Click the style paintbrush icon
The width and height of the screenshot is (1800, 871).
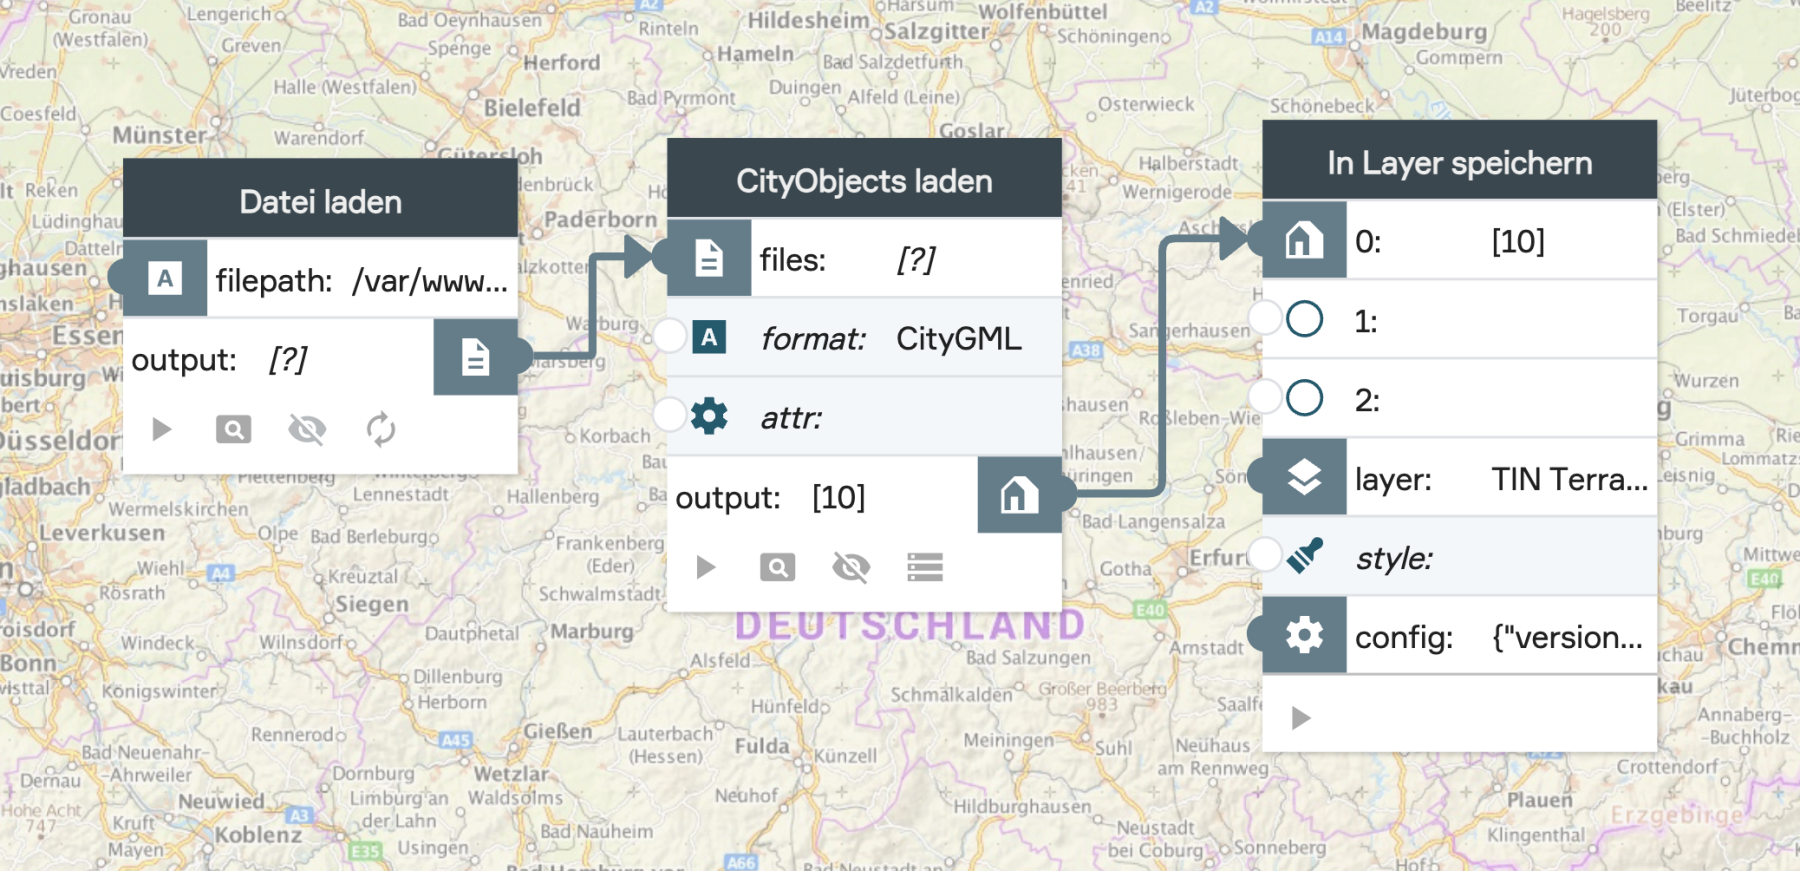coord(1304,556)
